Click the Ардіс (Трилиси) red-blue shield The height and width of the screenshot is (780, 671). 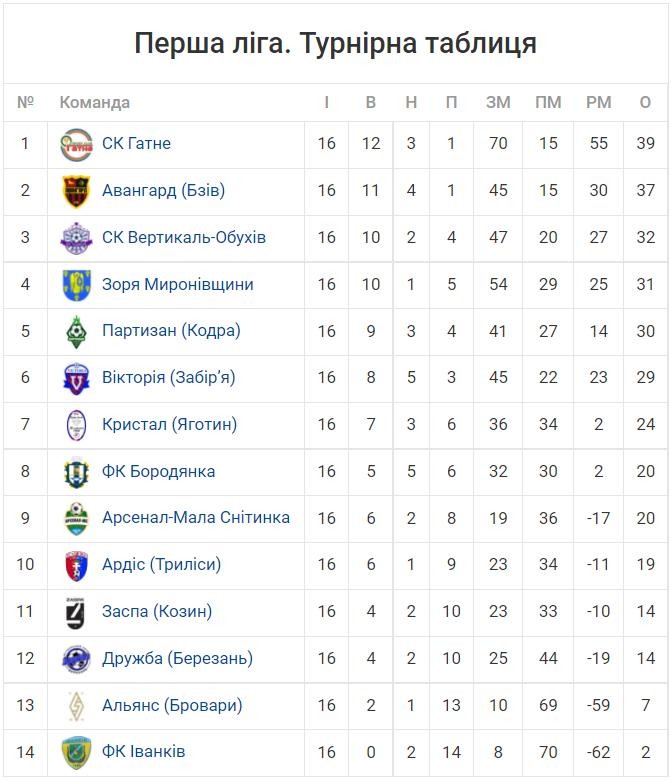tap(76, 566)
